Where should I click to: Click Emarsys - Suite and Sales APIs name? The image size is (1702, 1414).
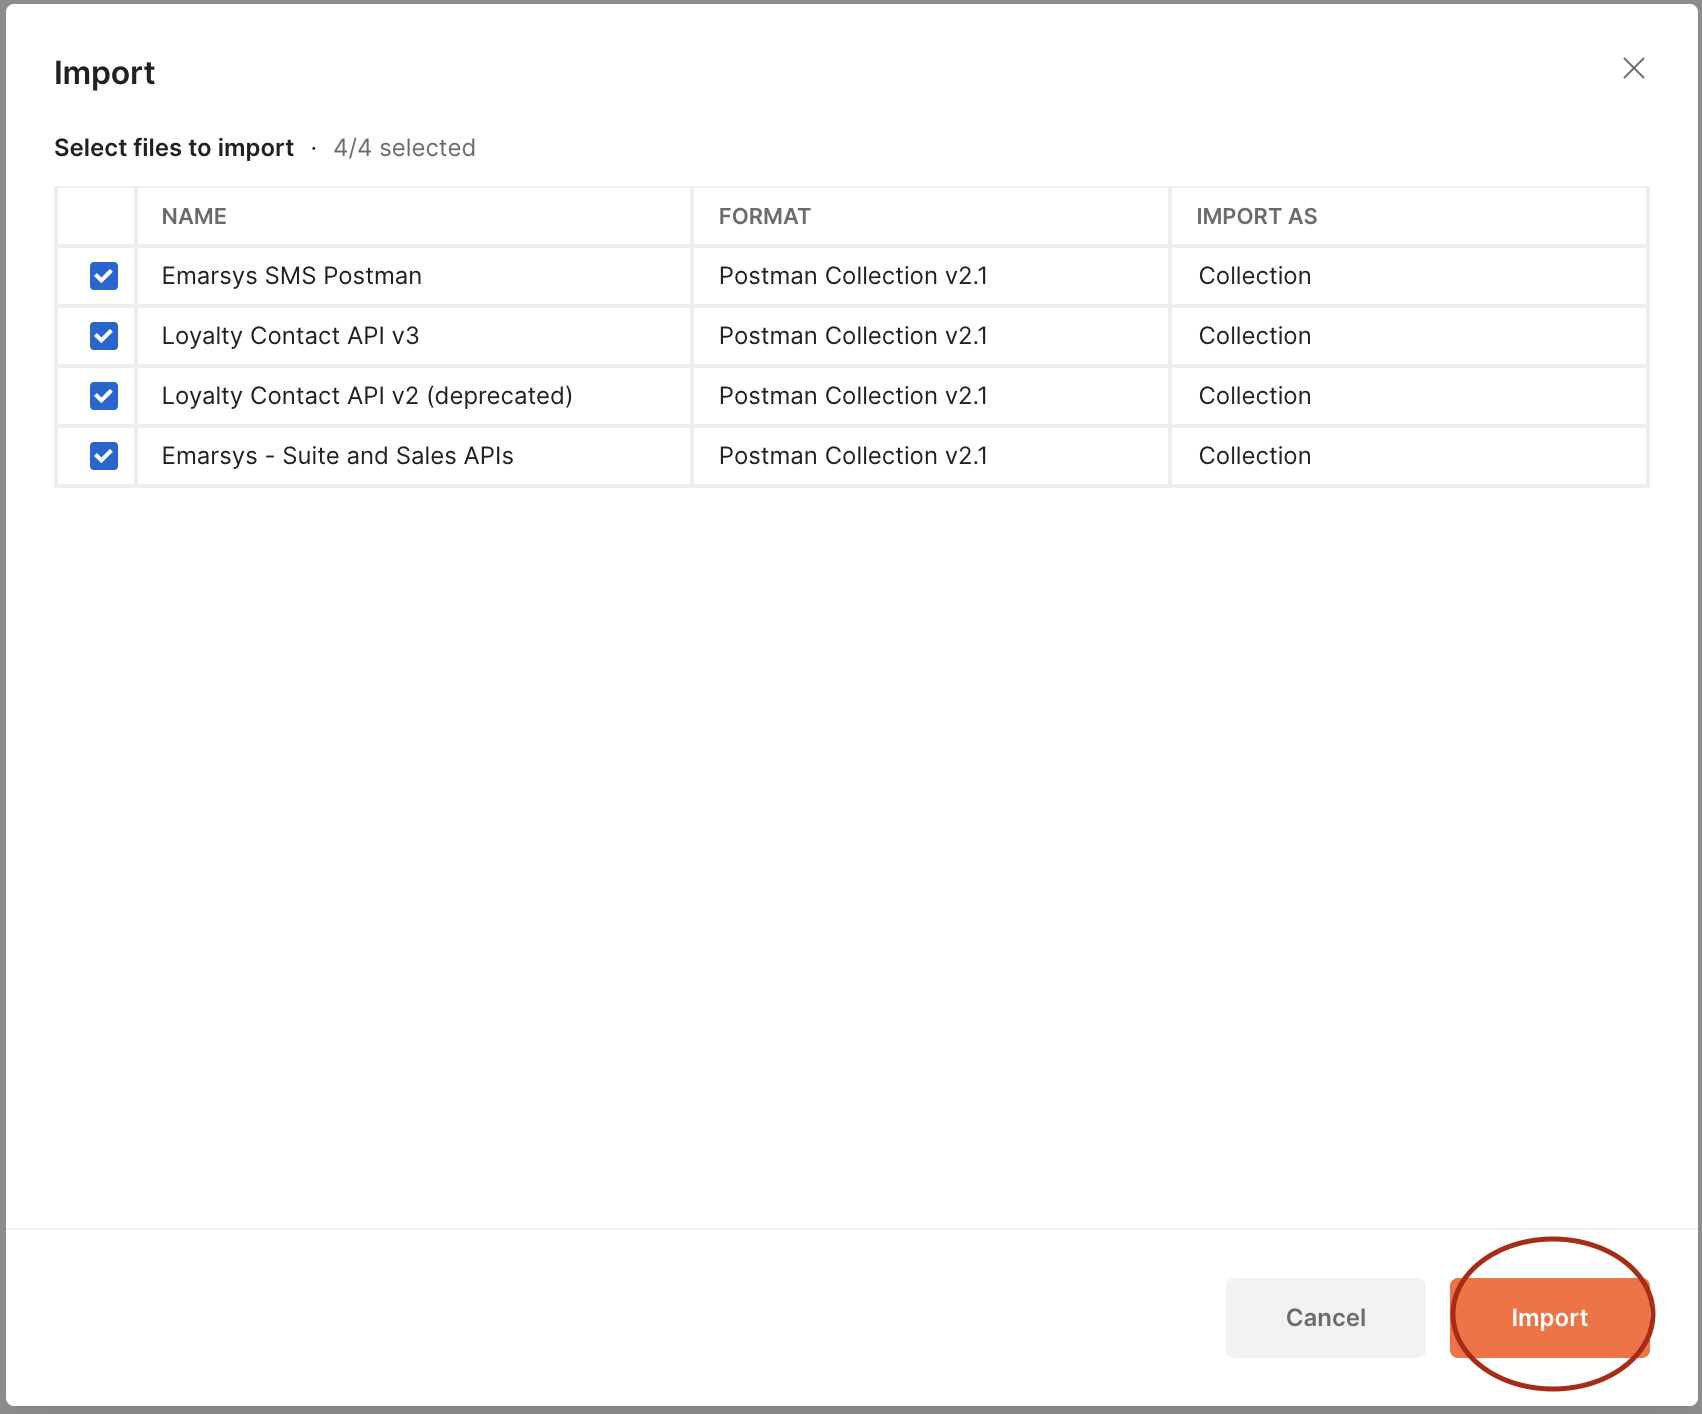coord(337,456)
